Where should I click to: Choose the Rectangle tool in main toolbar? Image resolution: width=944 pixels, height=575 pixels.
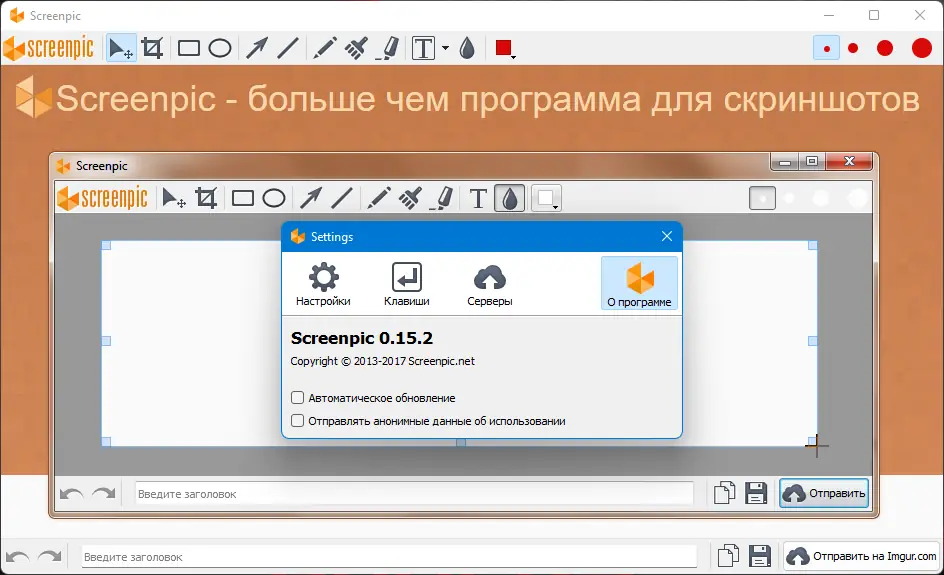pyautogui.click(x=189, y=48)
